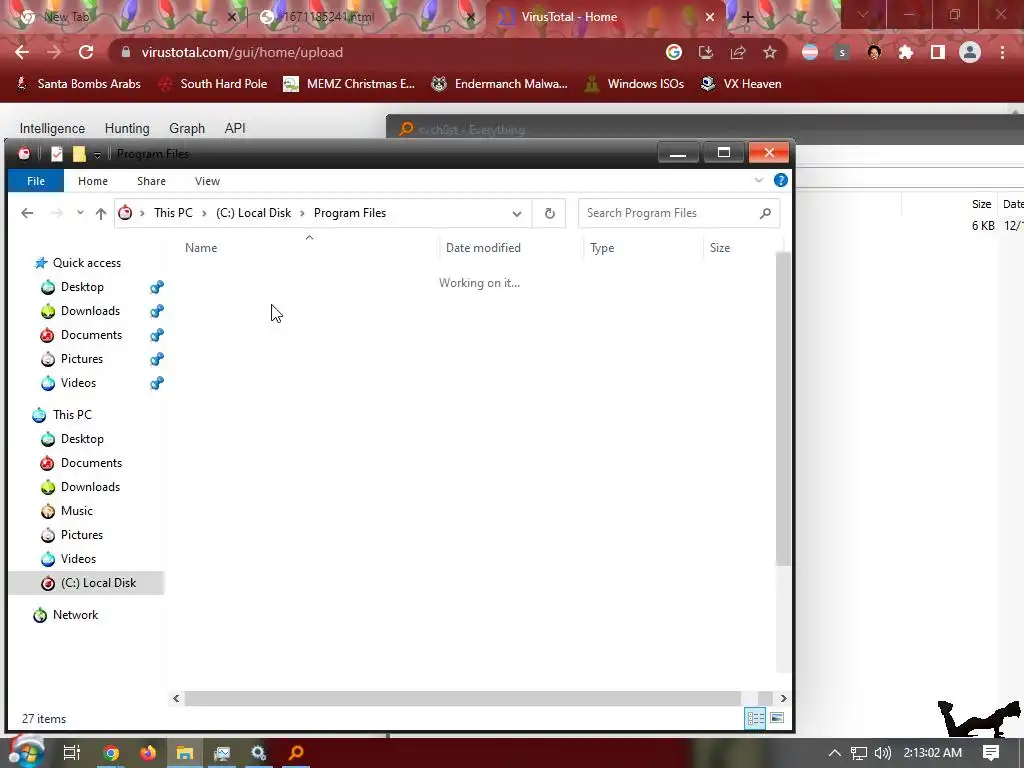This screenshot has width=1024, height=768.
Task: Open the Intelligence menu on VirusTotal
Action: click(x=52, y=128)
